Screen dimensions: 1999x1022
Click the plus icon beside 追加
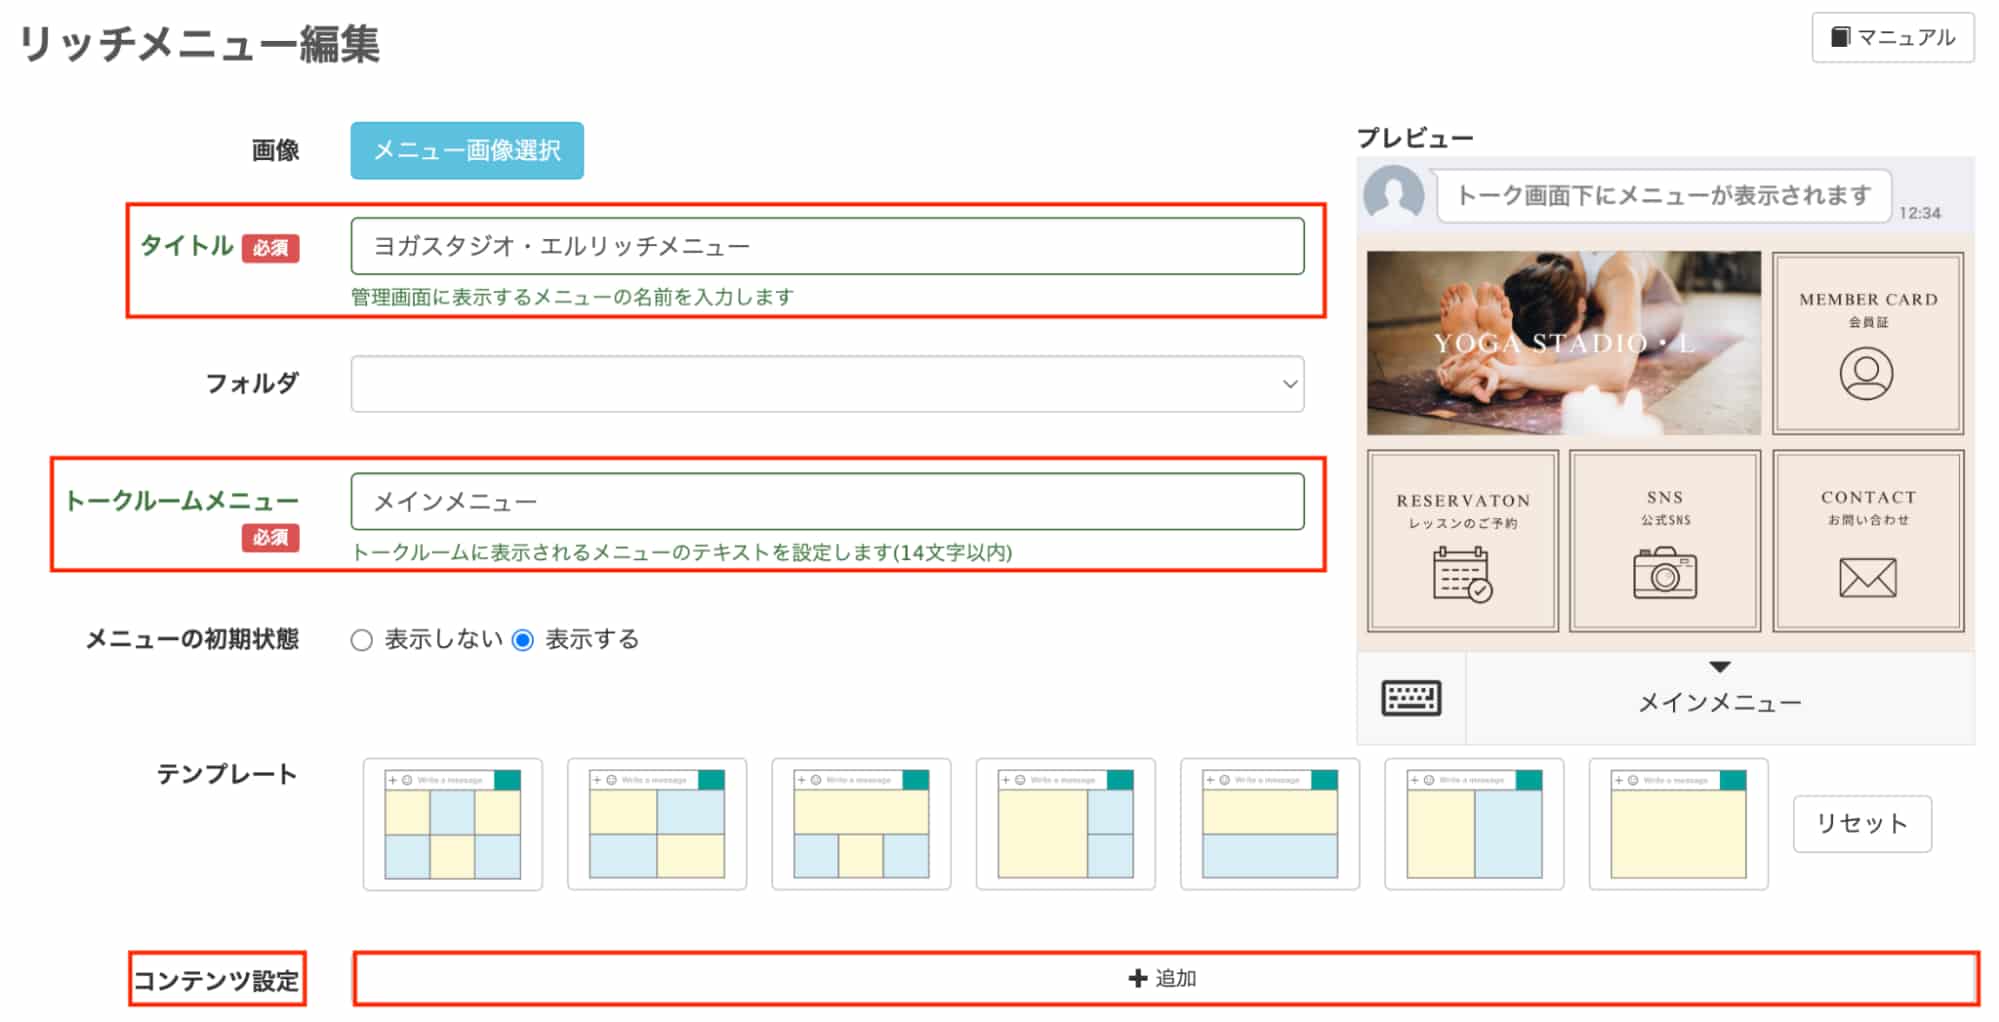pyautogui.click(x=1137, y=980)
